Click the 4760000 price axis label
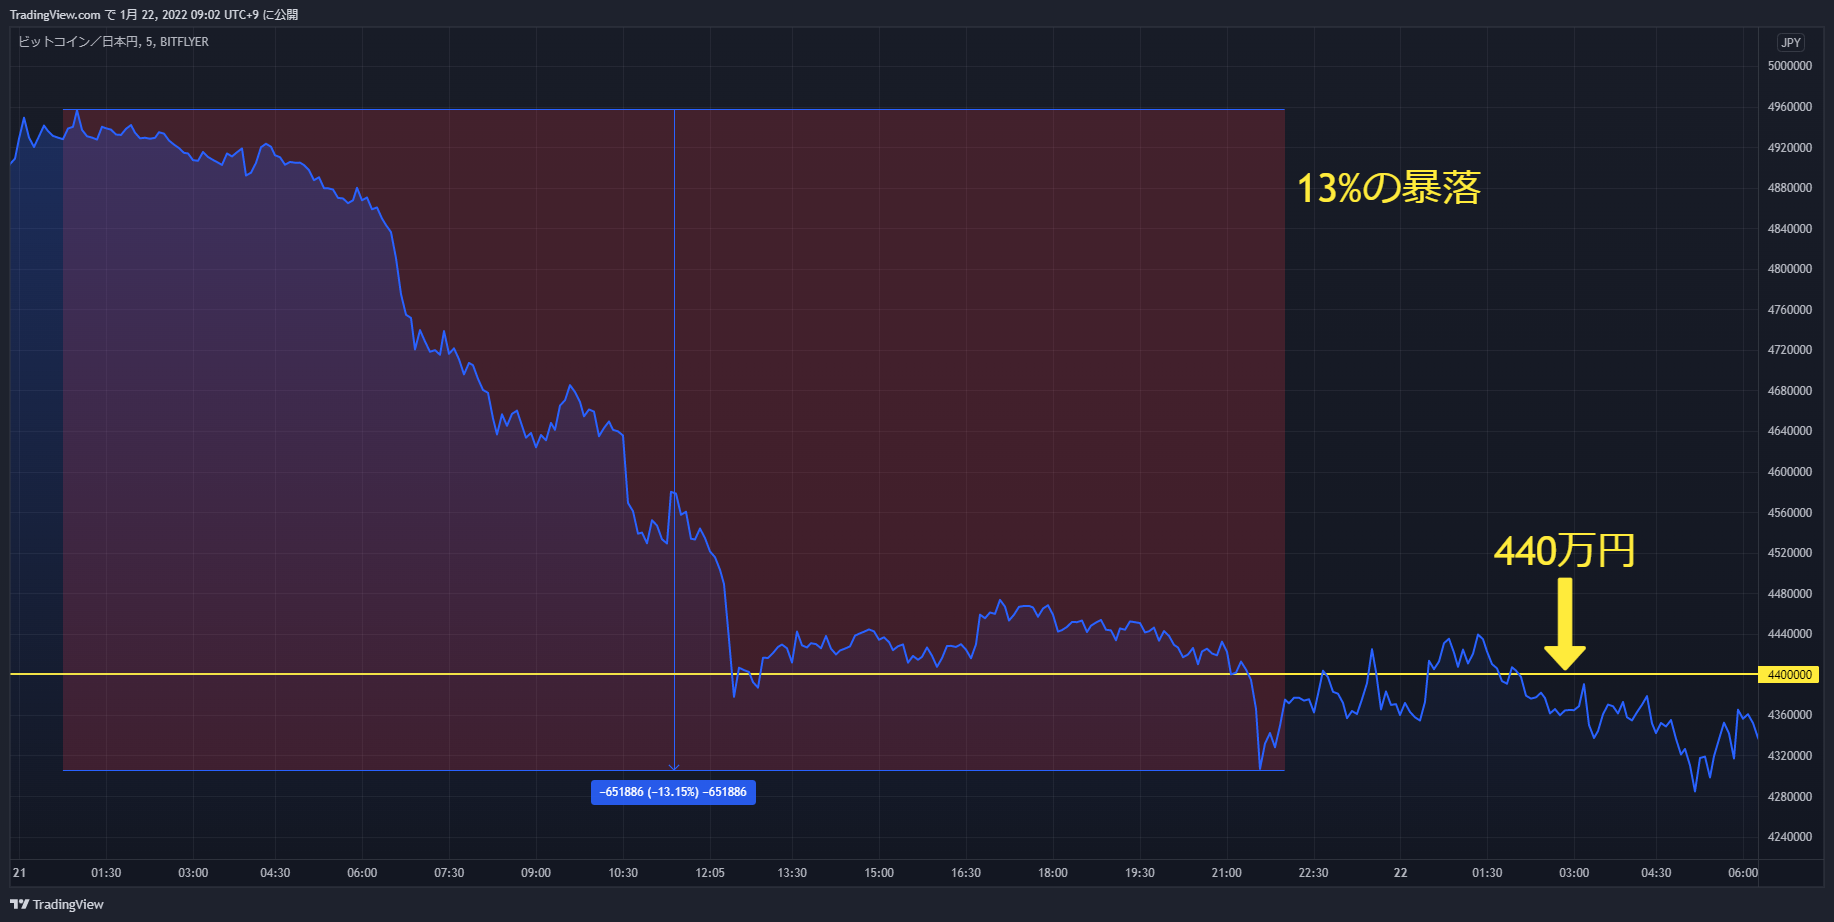1834x922 pixels. pos(1790,310)
